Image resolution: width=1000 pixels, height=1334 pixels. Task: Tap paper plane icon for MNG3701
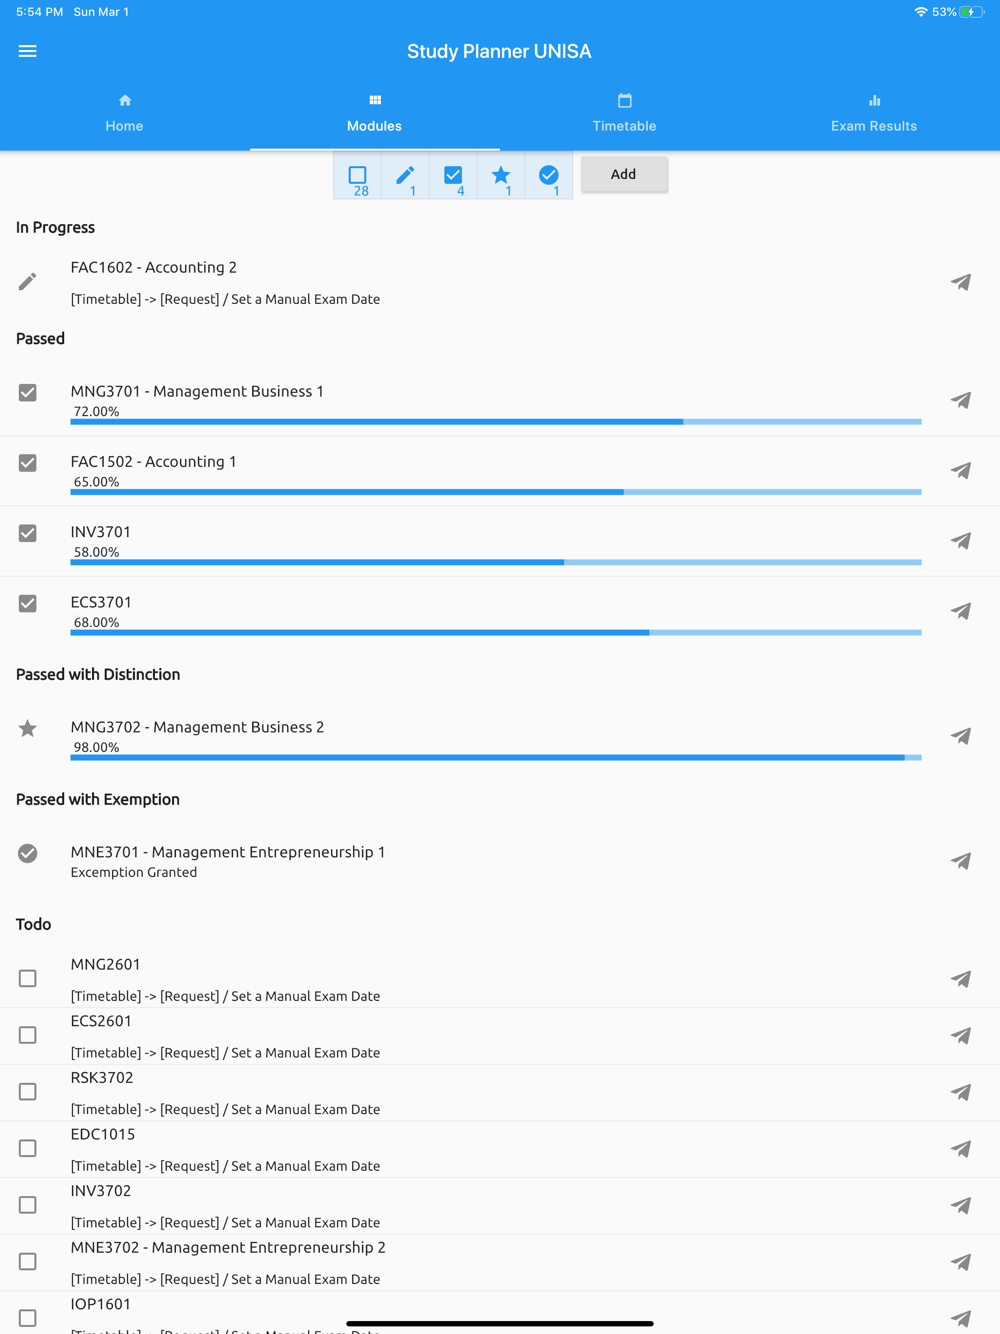[x=961, y=400]
